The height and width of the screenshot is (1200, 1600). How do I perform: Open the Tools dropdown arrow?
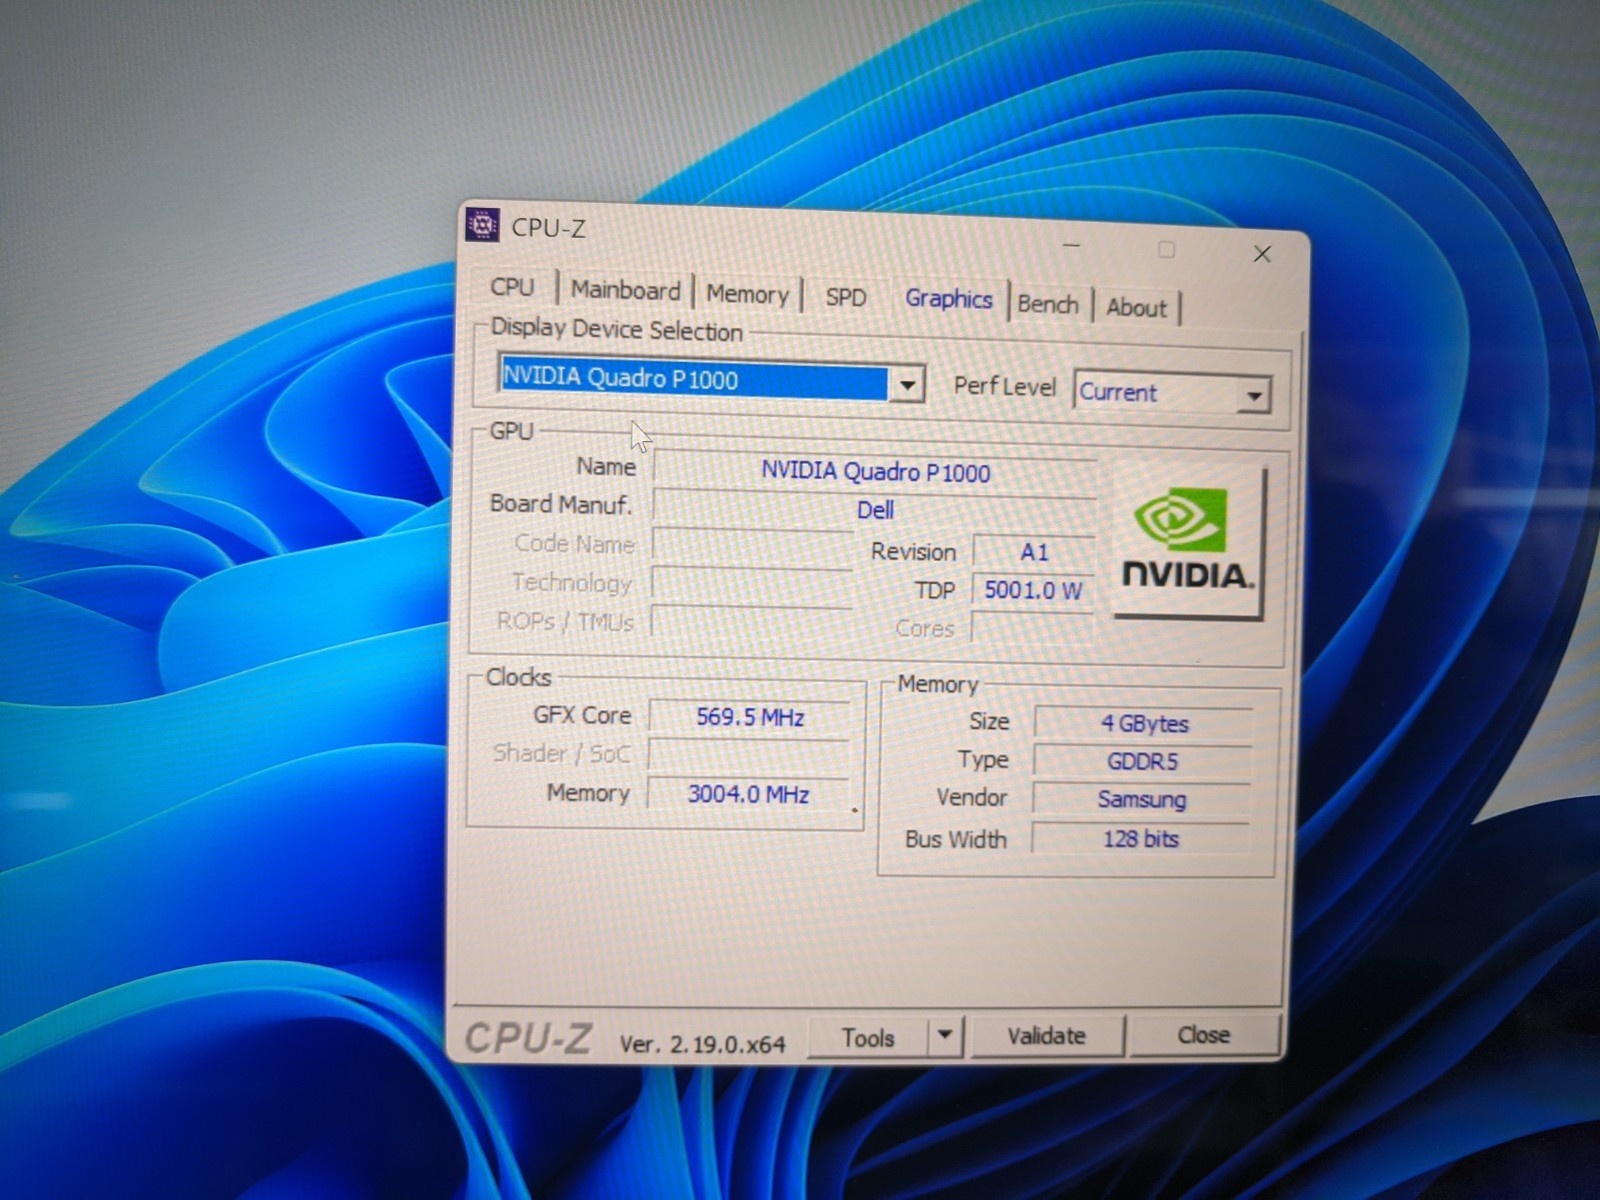[945, 1035]
